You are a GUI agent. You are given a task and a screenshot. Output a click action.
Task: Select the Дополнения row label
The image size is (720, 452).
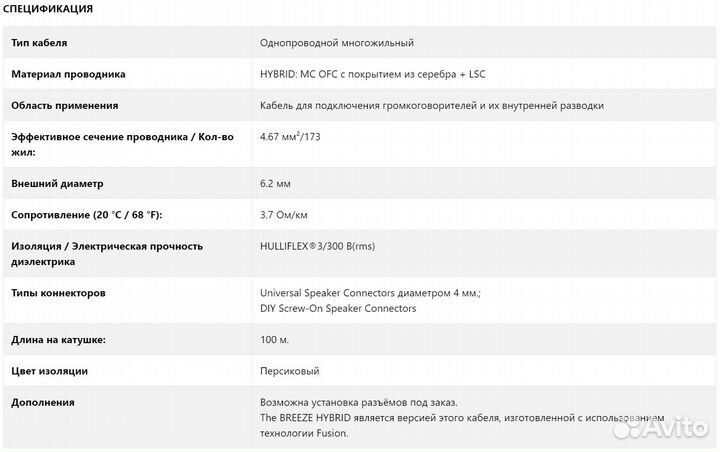point(42,402)
